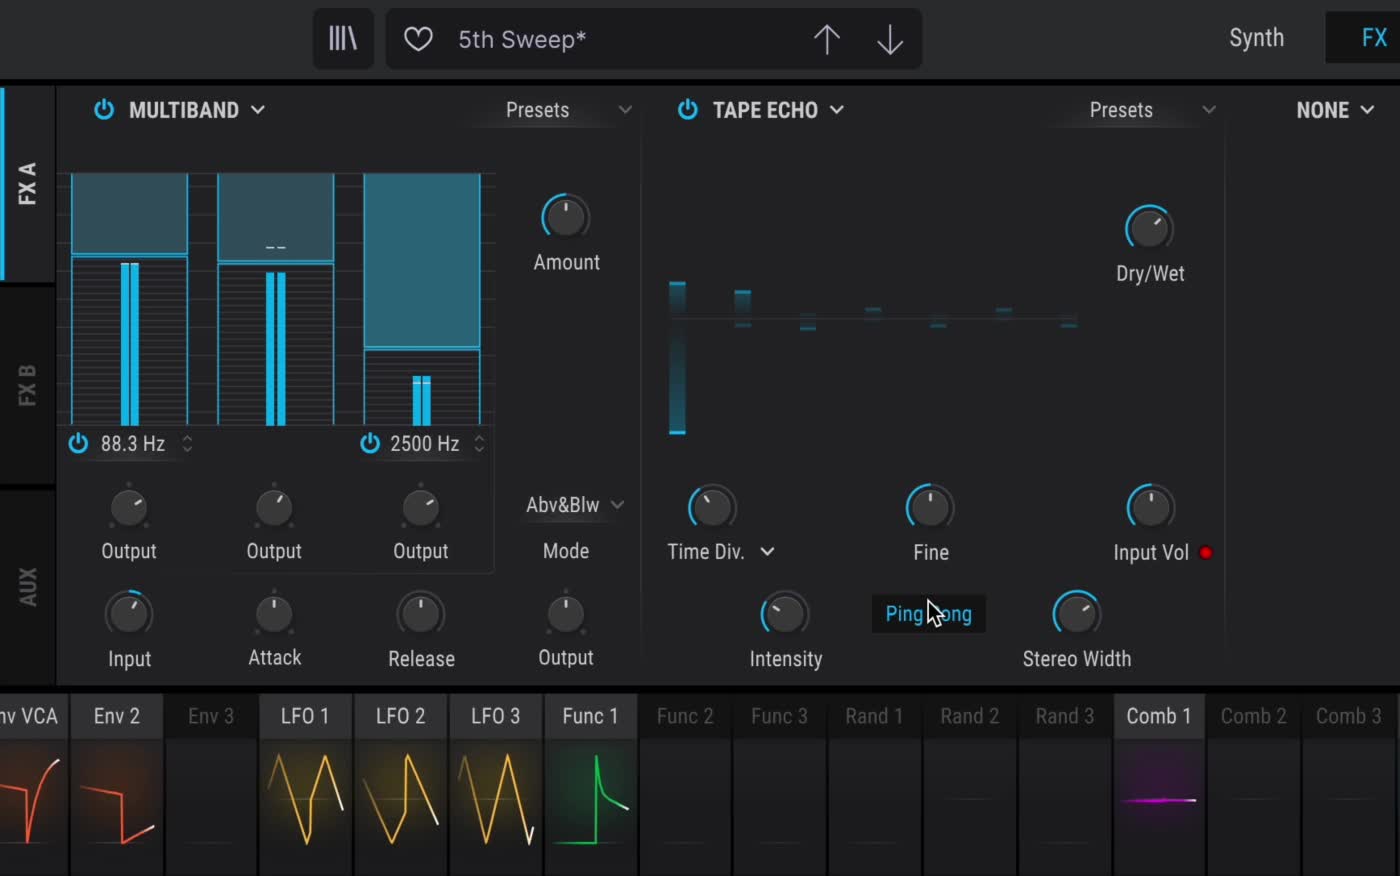Select the Rand 1 modulator tab

click(874, 716)
